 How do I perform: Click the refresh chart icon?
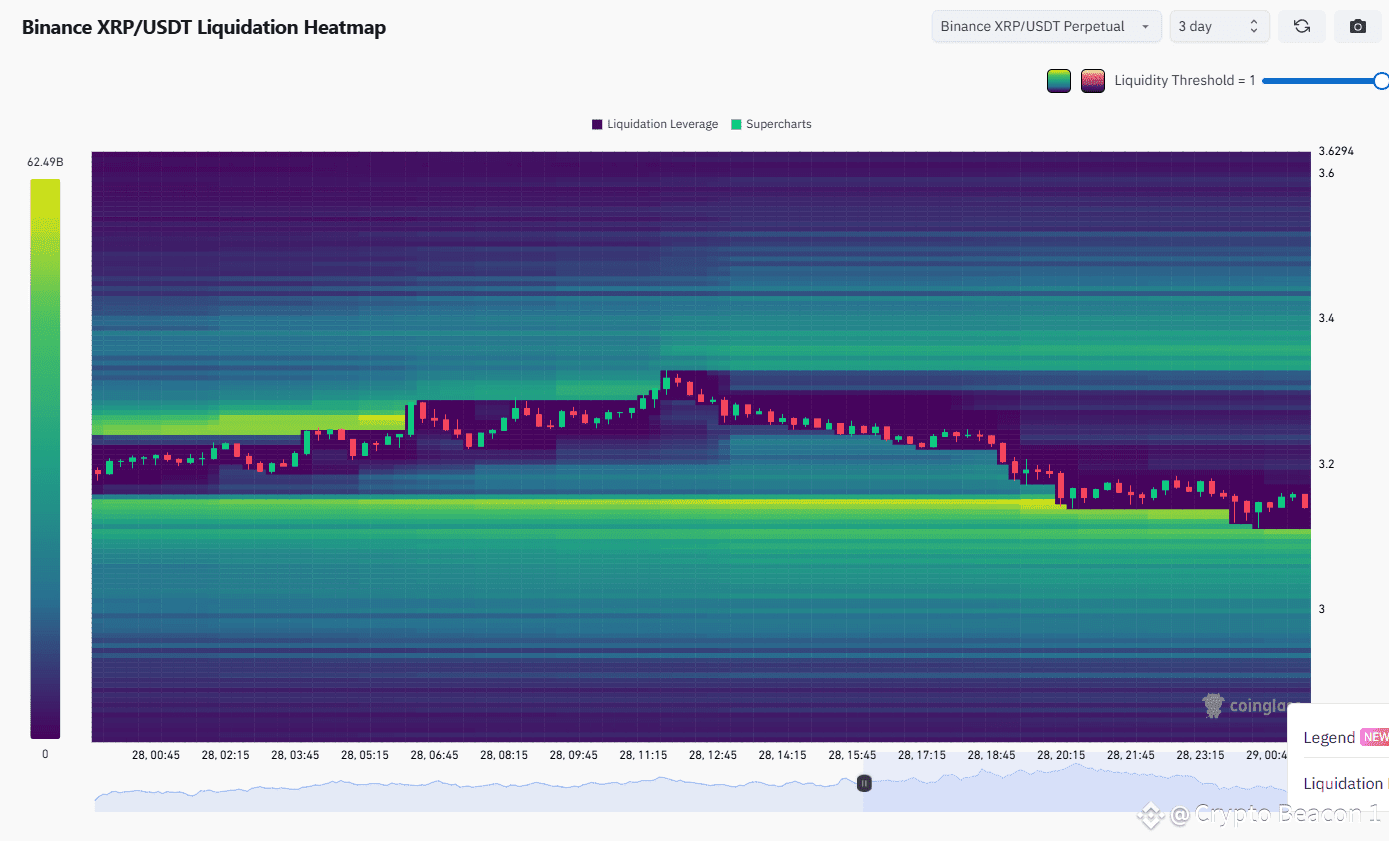pos(1302,26)
